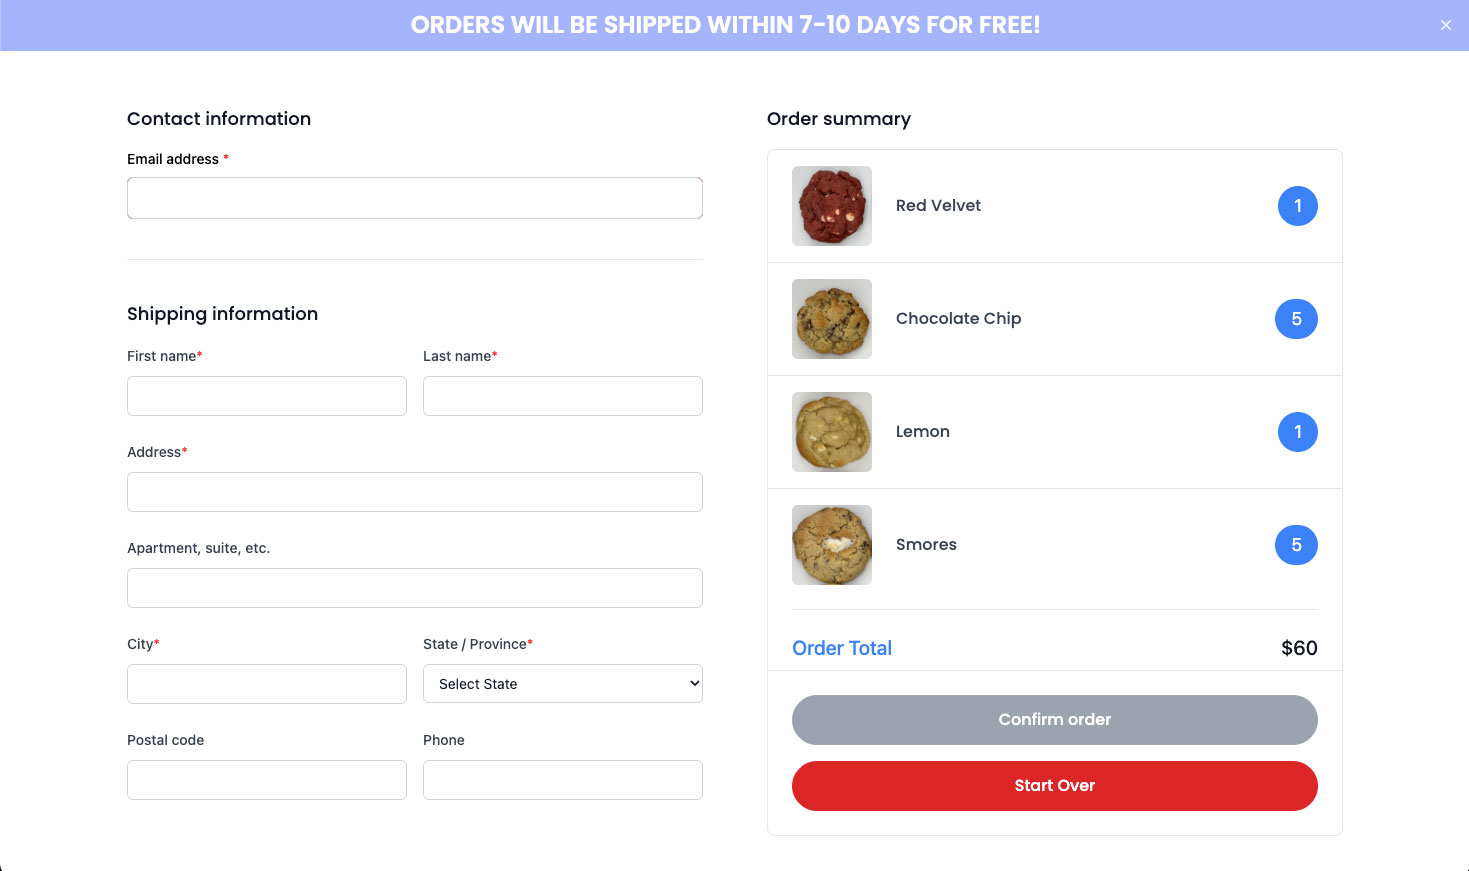Screen dimensions: 1469x871
Task: Click into the City field
Action: [x=267, y=684]
